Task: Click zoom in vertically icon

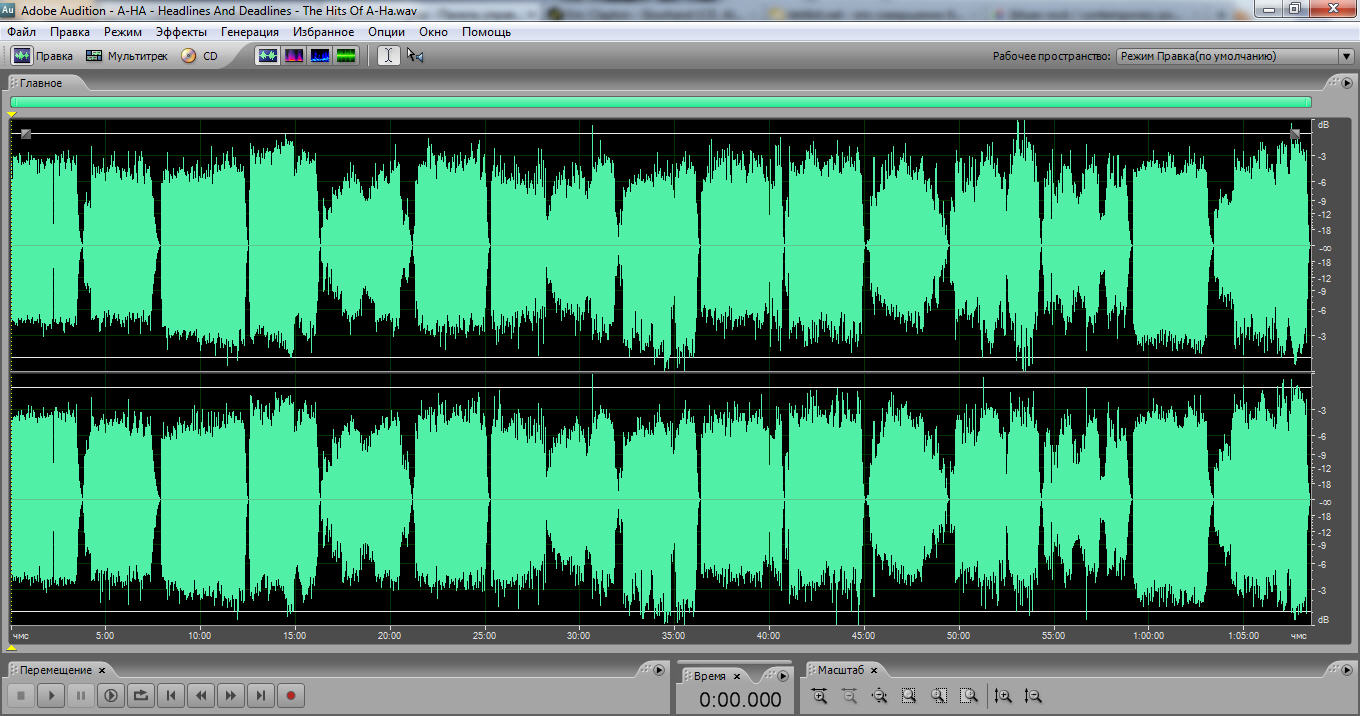Action: click(1004, 696)
